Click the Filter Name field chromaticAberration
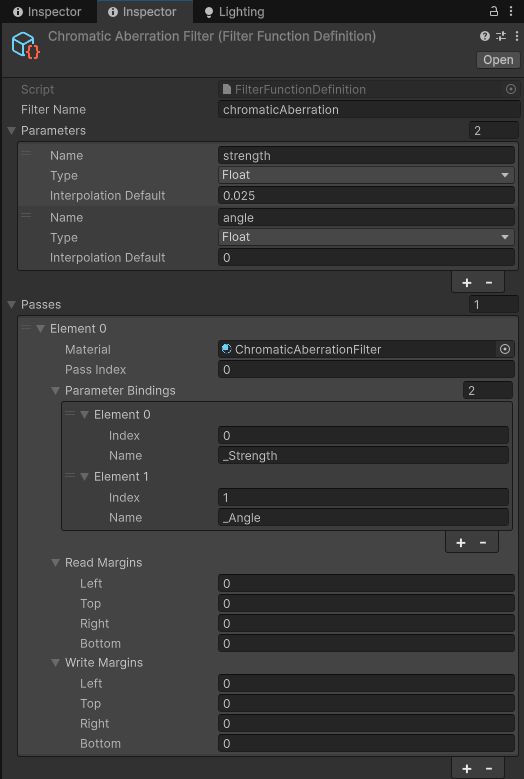The height and width of the screenshot is (779, 524). pyautogui.click(x=369, y=110)
